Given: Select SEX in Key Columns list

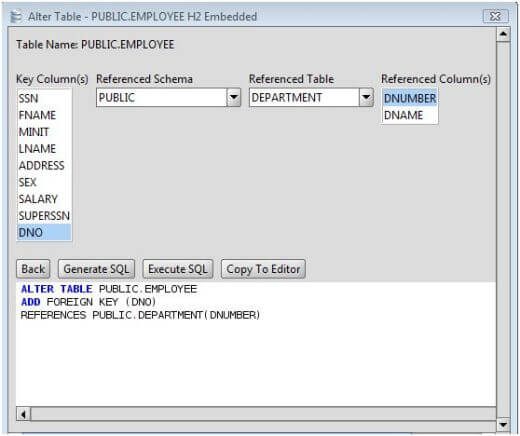Looking at the screenshot, I should pos(44,182).
